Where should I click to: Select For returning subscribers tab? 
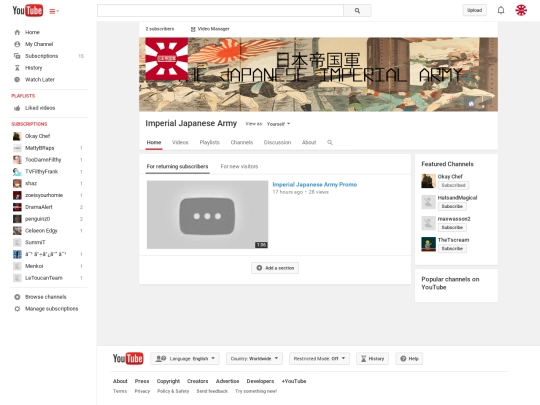(177, 167)
